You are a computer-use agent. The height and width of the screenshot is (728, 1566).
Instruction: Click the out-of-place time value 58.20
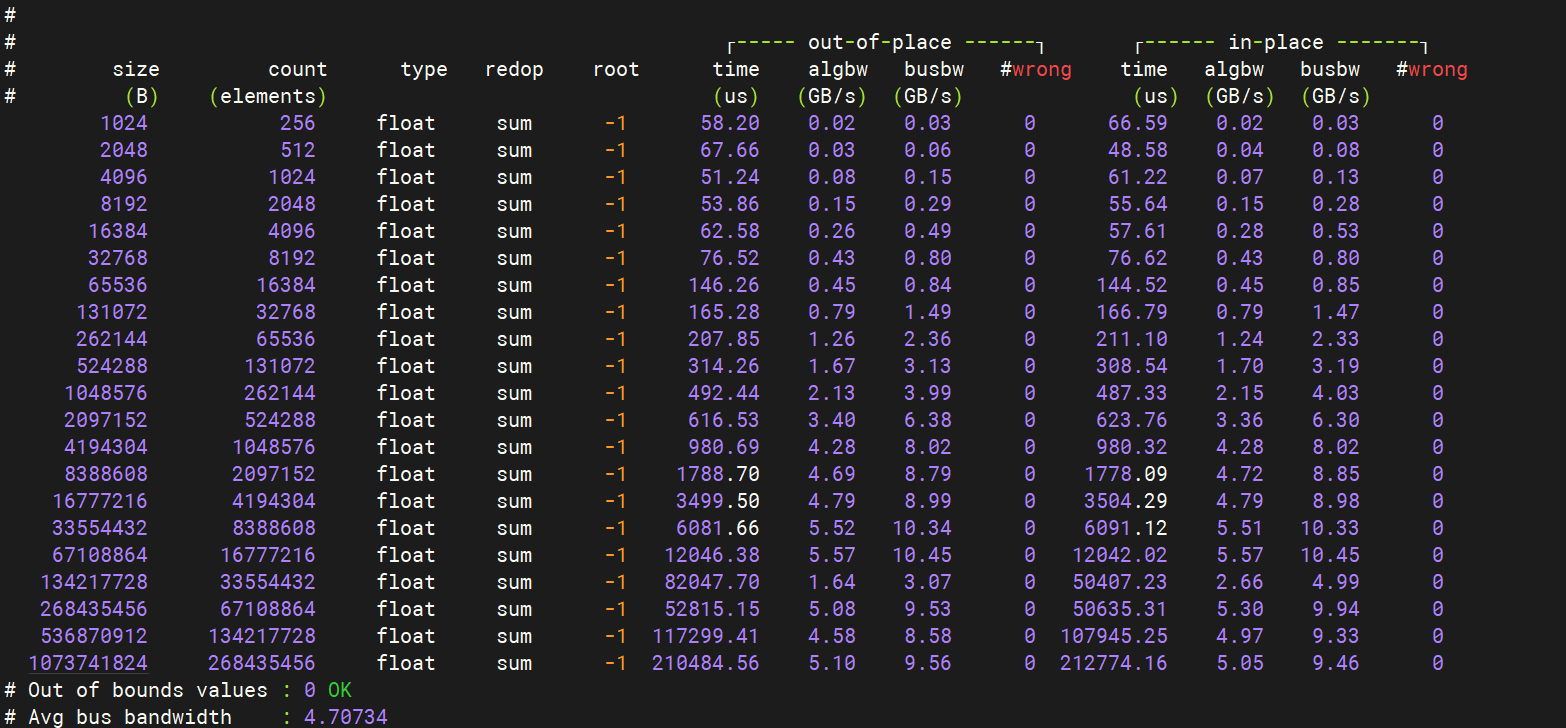coord(729,123)
